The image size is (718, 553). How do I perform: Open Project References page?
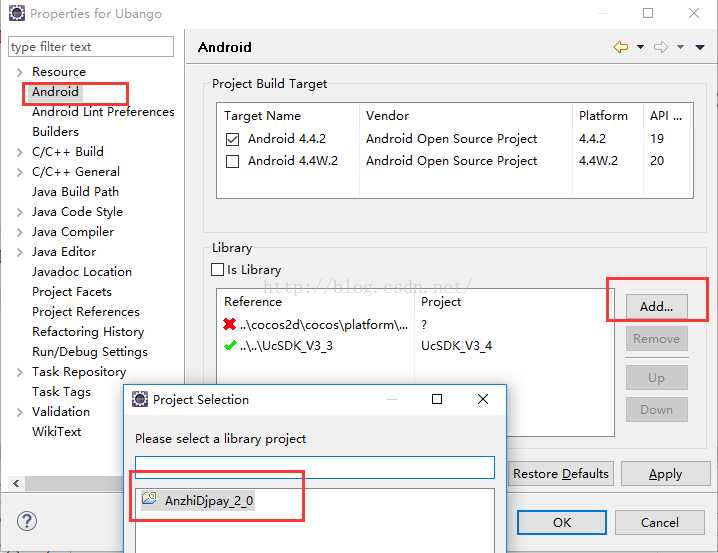coord(86,312)
